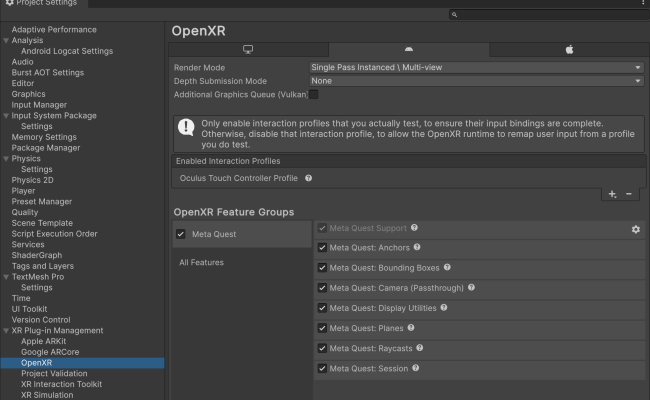Open help for Meta Quest: Display Utilities

(444, 308)
